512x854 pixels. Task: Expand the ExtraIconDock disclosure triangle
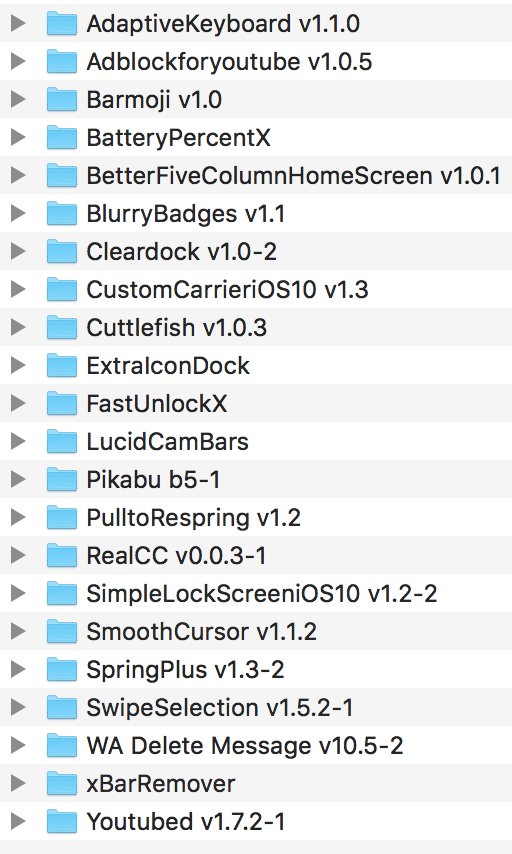pos(19,365)
